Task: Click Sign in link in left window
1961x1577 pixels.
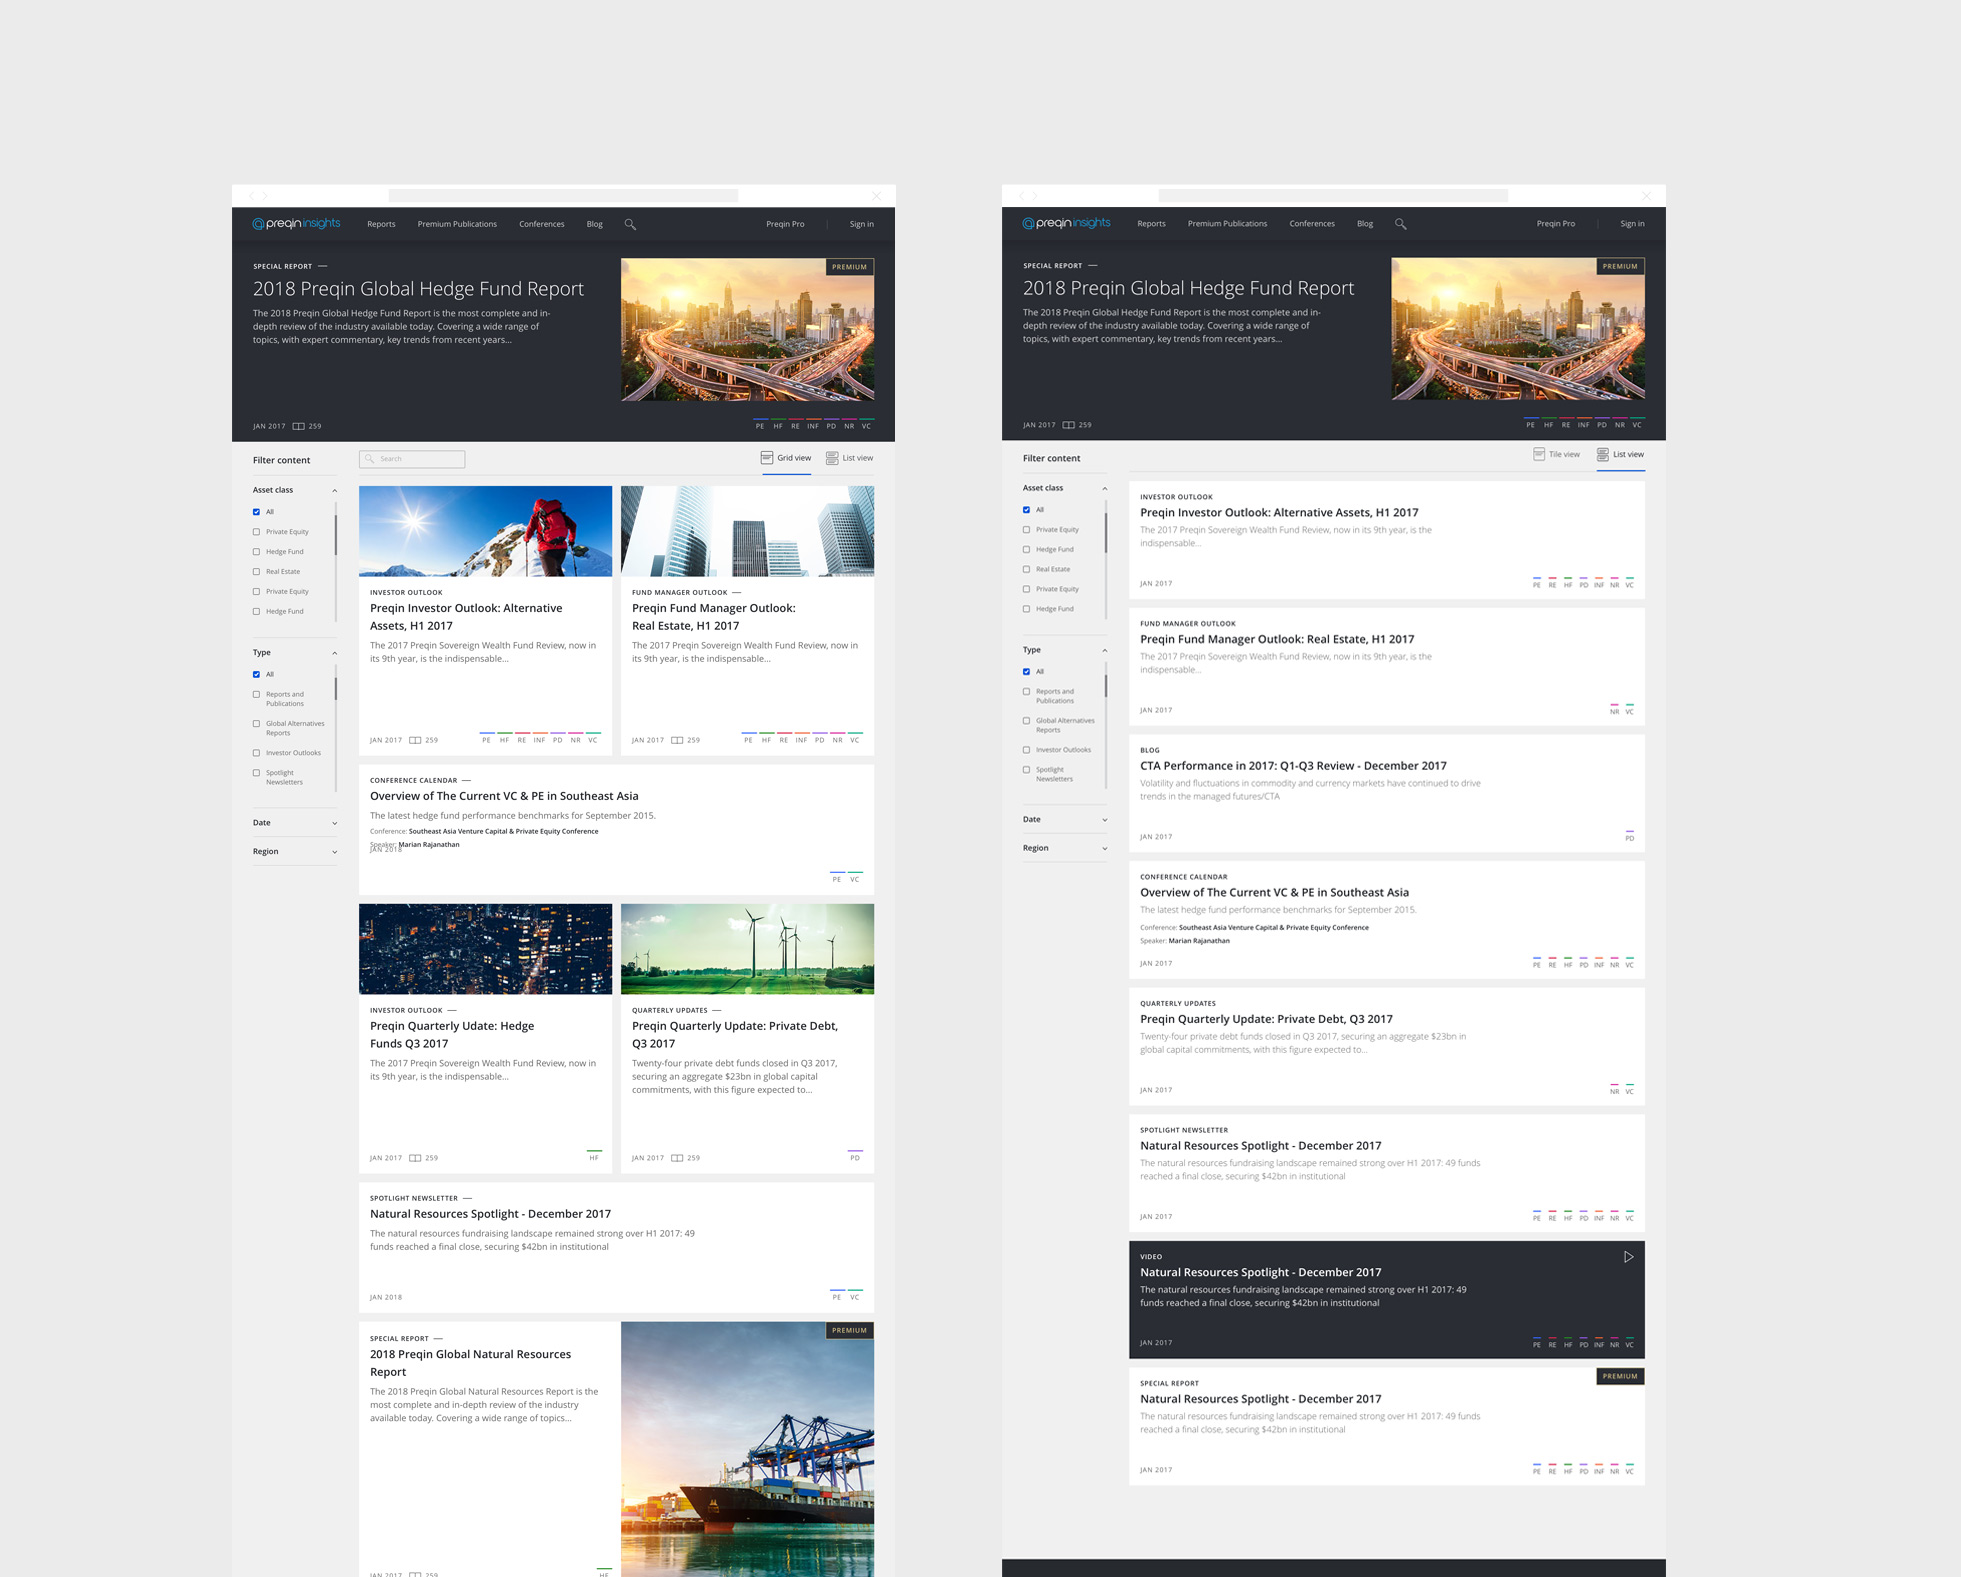Action: tap(862, 224)
